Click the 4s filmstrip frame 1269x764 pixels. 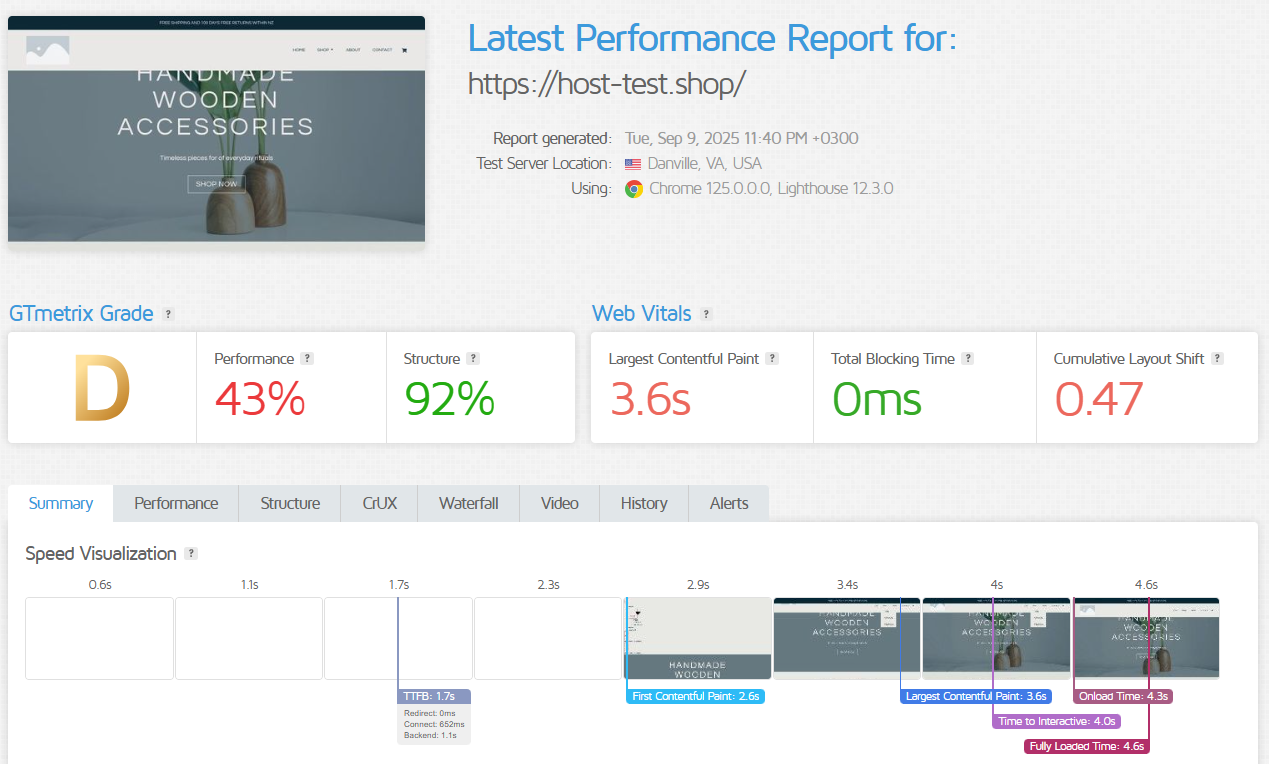(x=997, y=639)
